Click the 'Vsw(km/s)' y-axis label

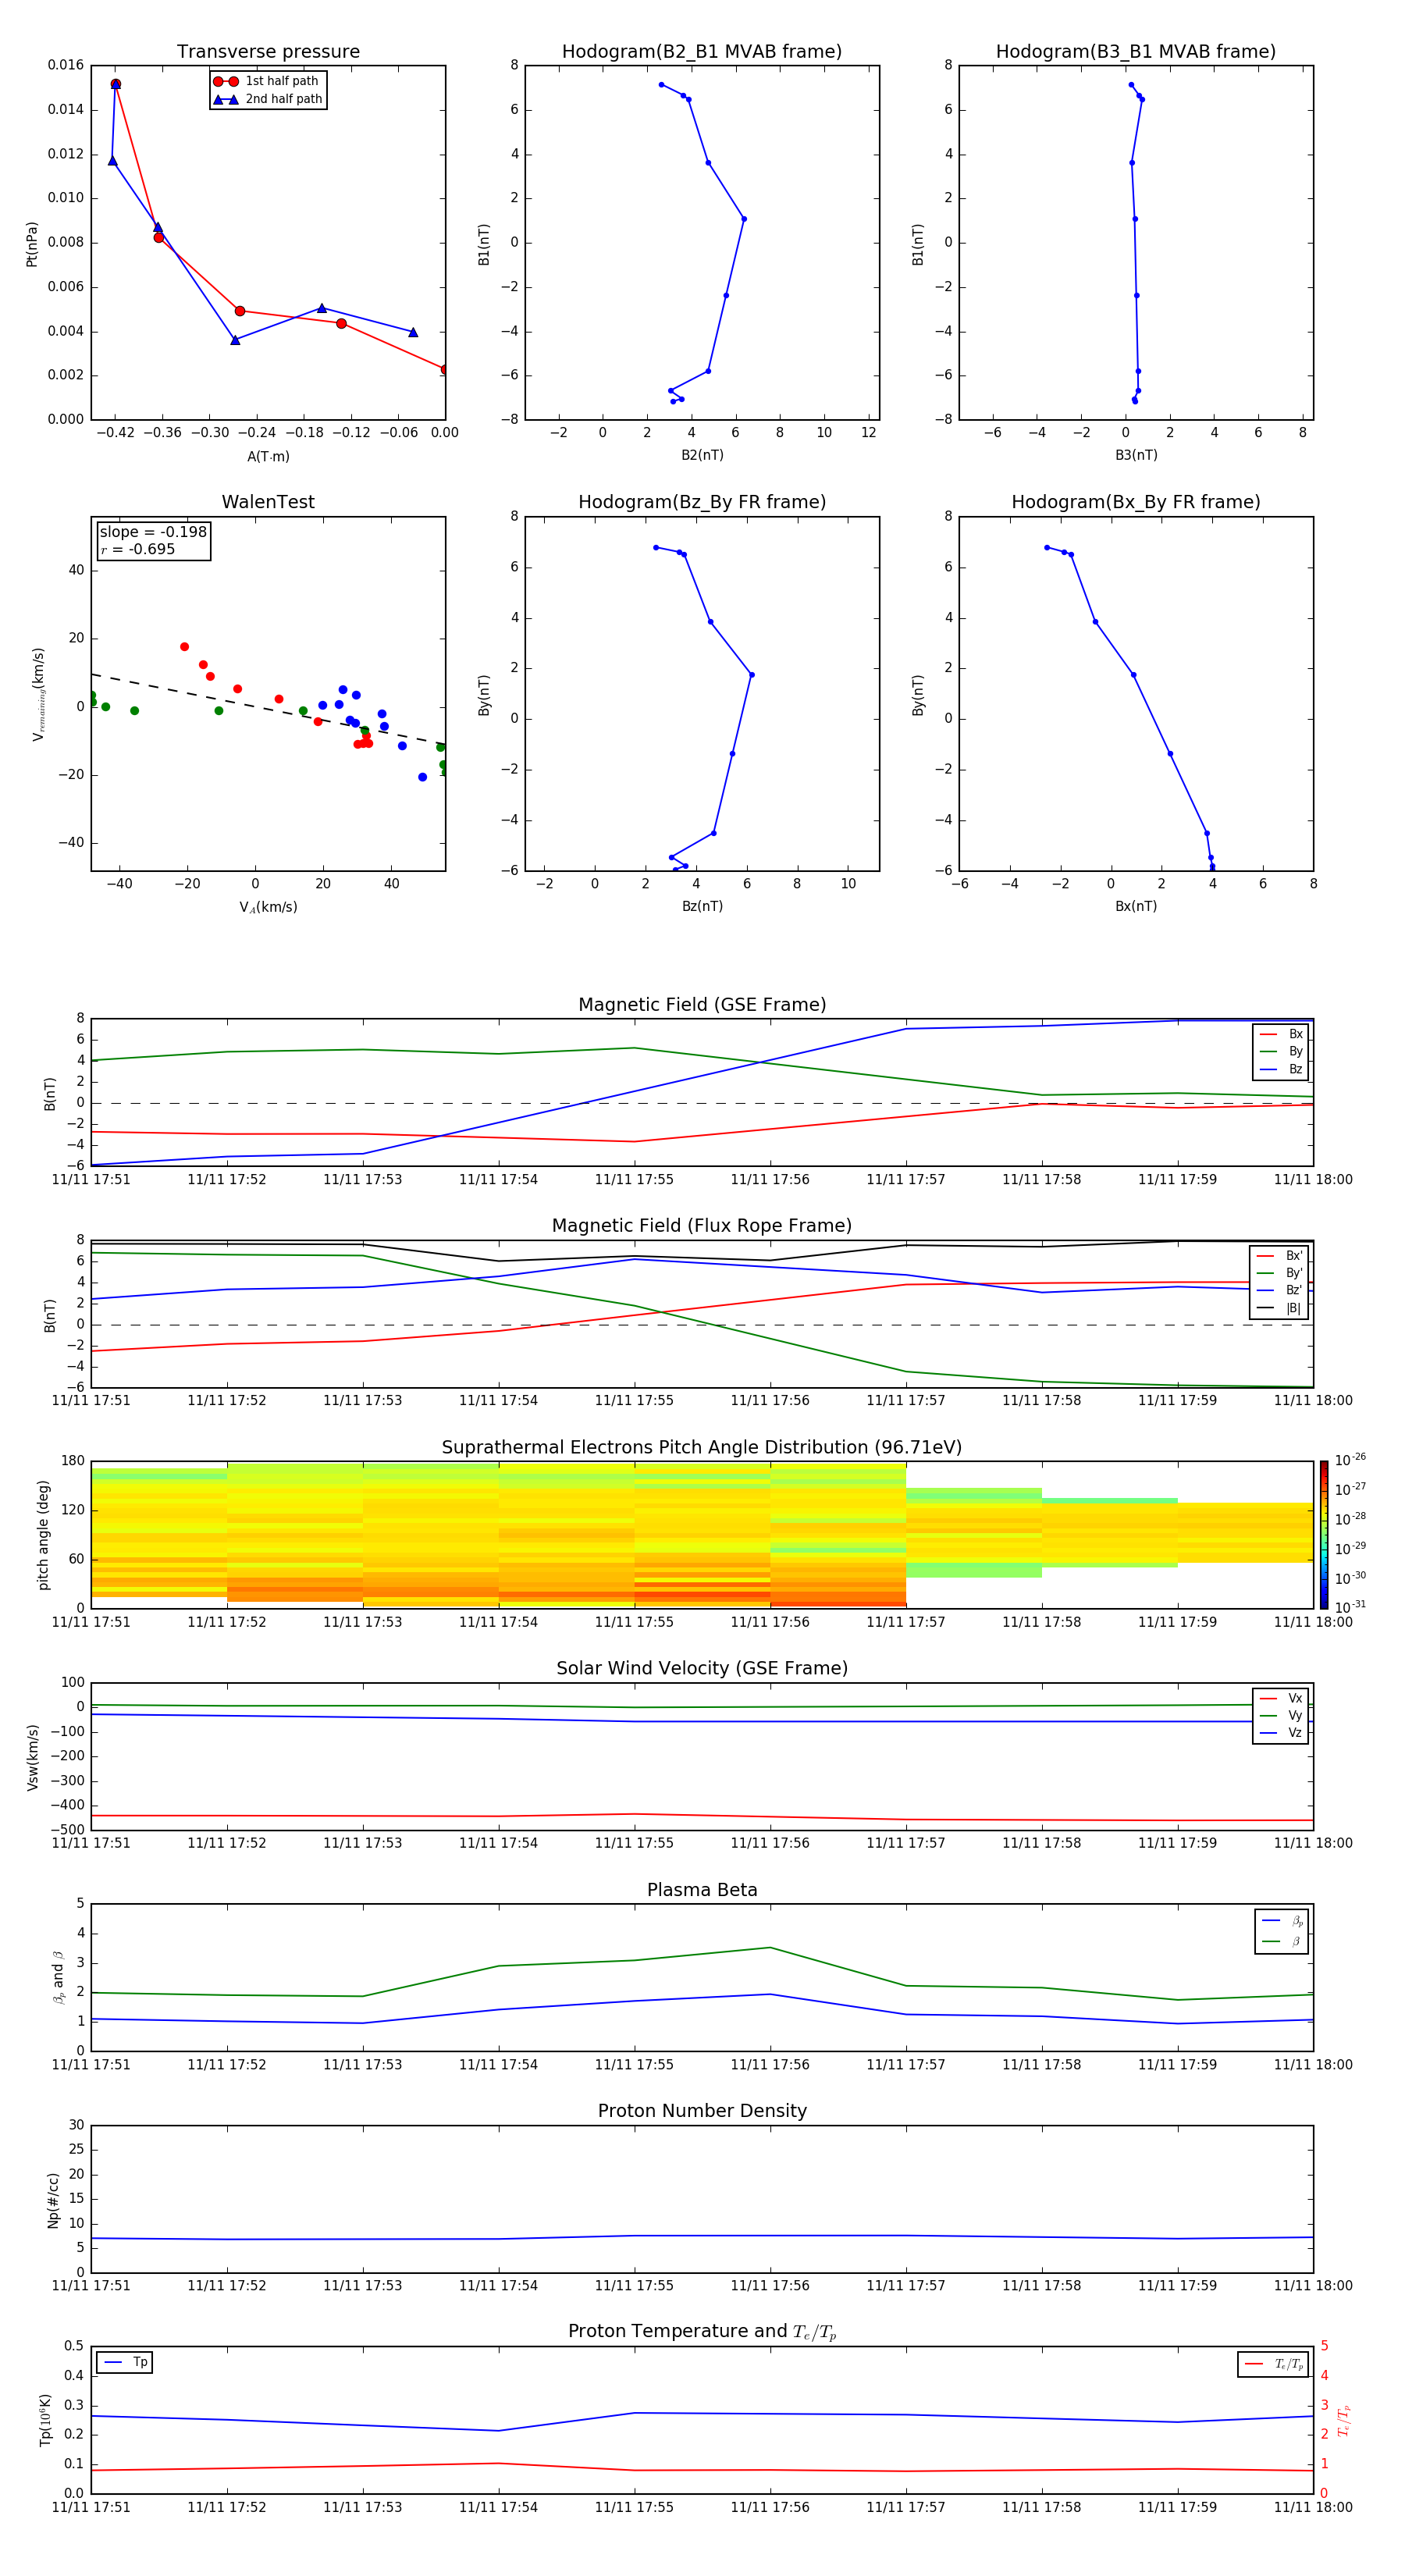pyautogui.click(x=32, y=1757)
